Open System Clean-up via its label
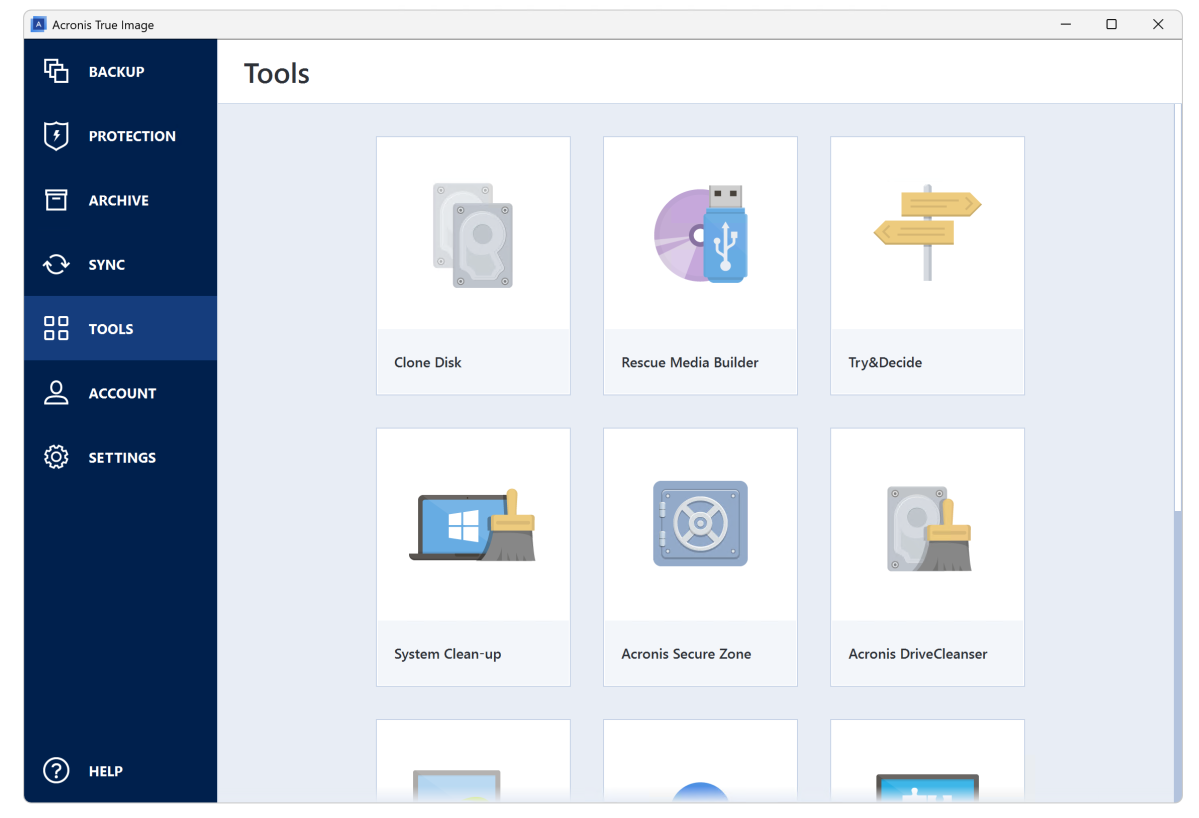This screenshot has width=1199, height=818. point(447,654)
